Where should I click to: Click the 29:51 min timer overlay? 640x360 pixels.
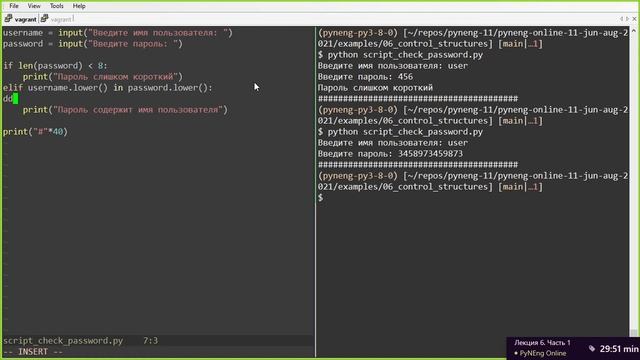619,349
